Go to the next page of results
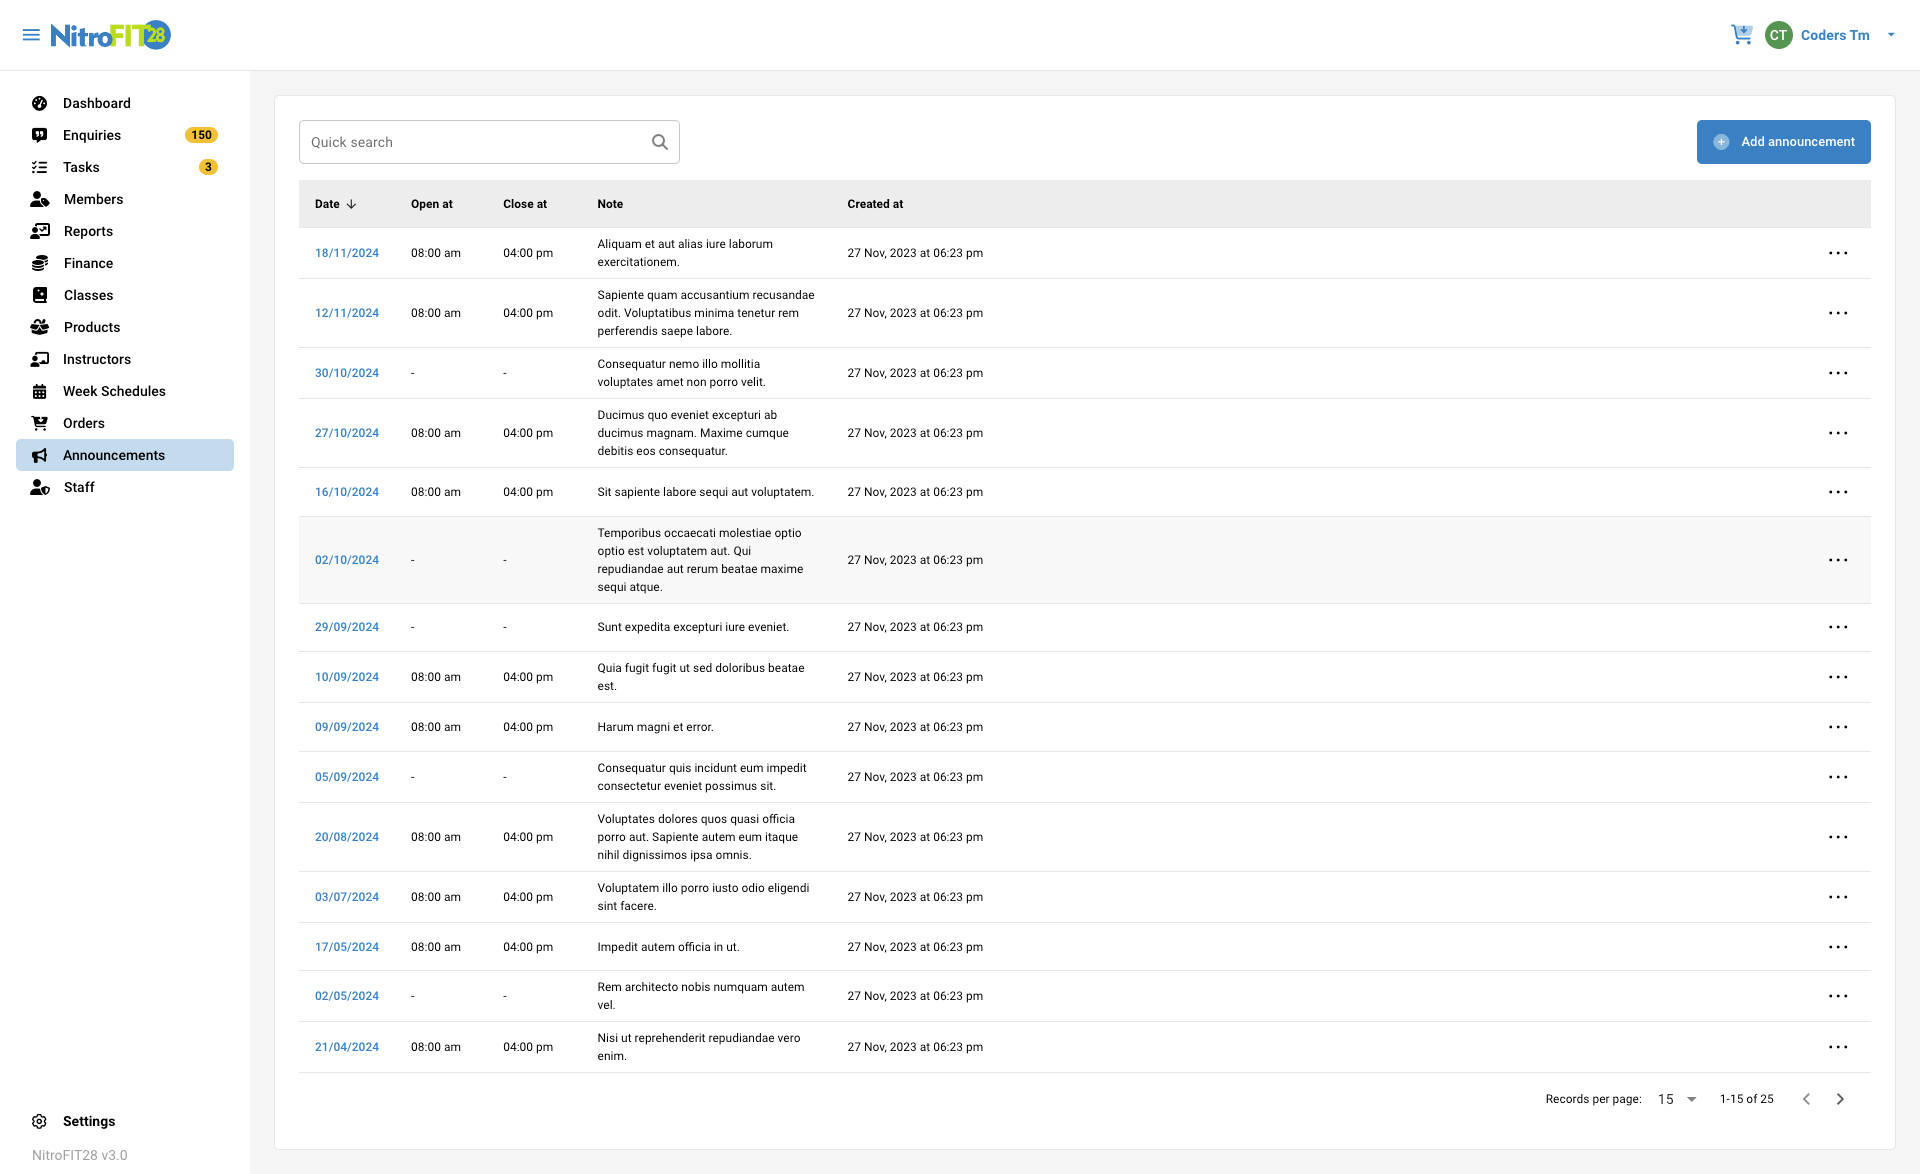 coord(1840,1099)
